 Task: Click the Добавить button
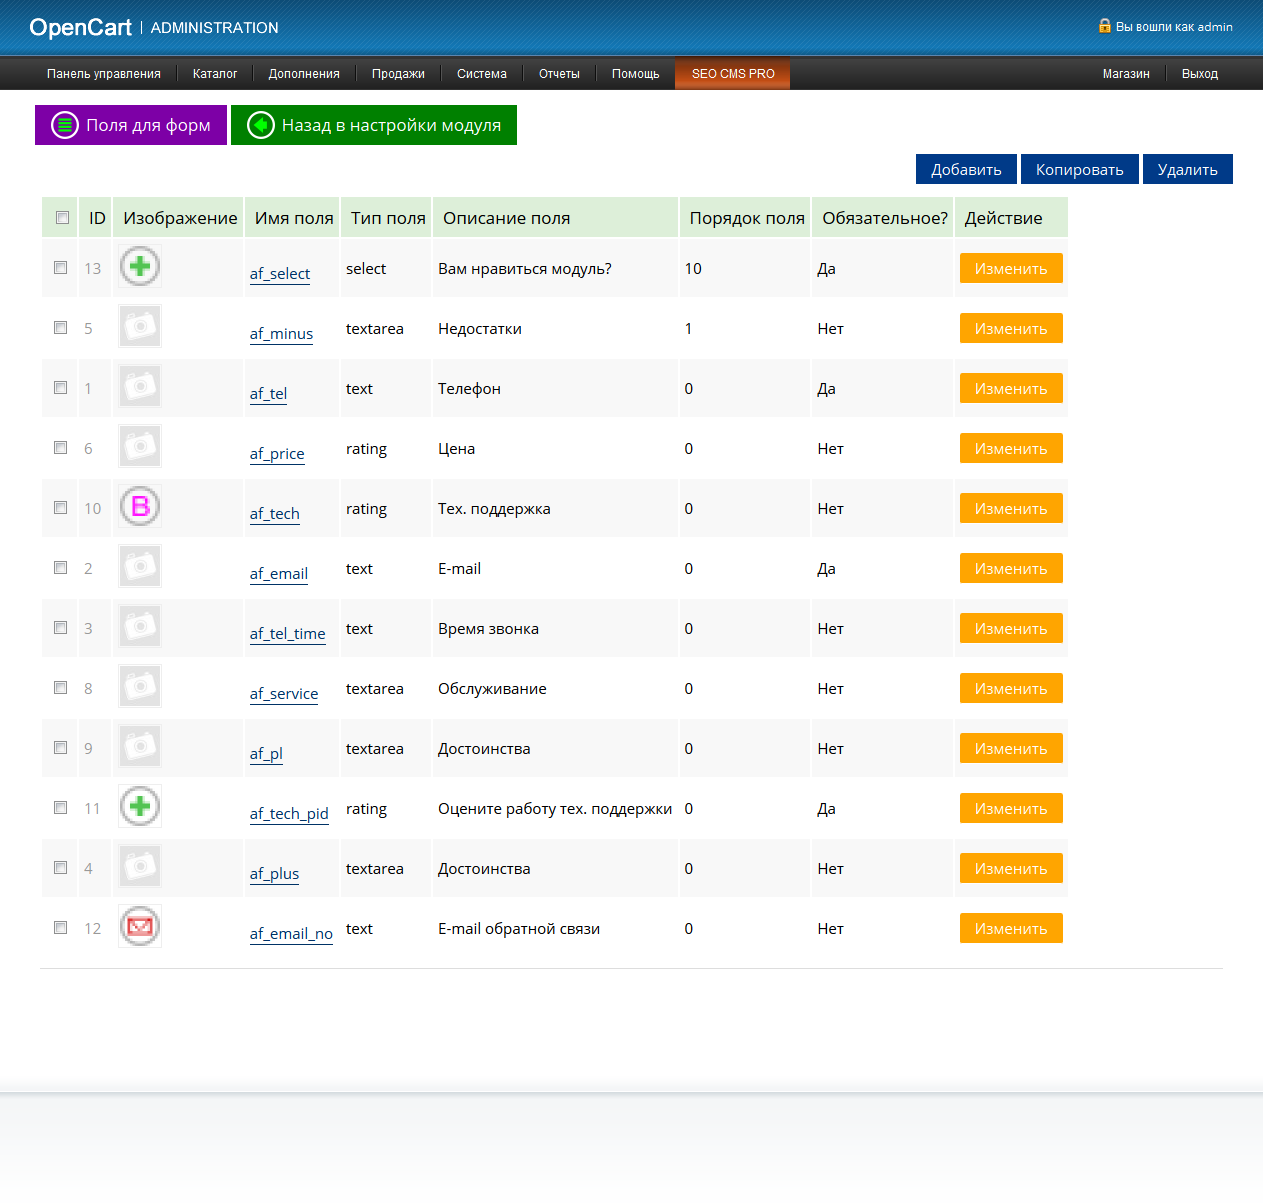point(966,169)
